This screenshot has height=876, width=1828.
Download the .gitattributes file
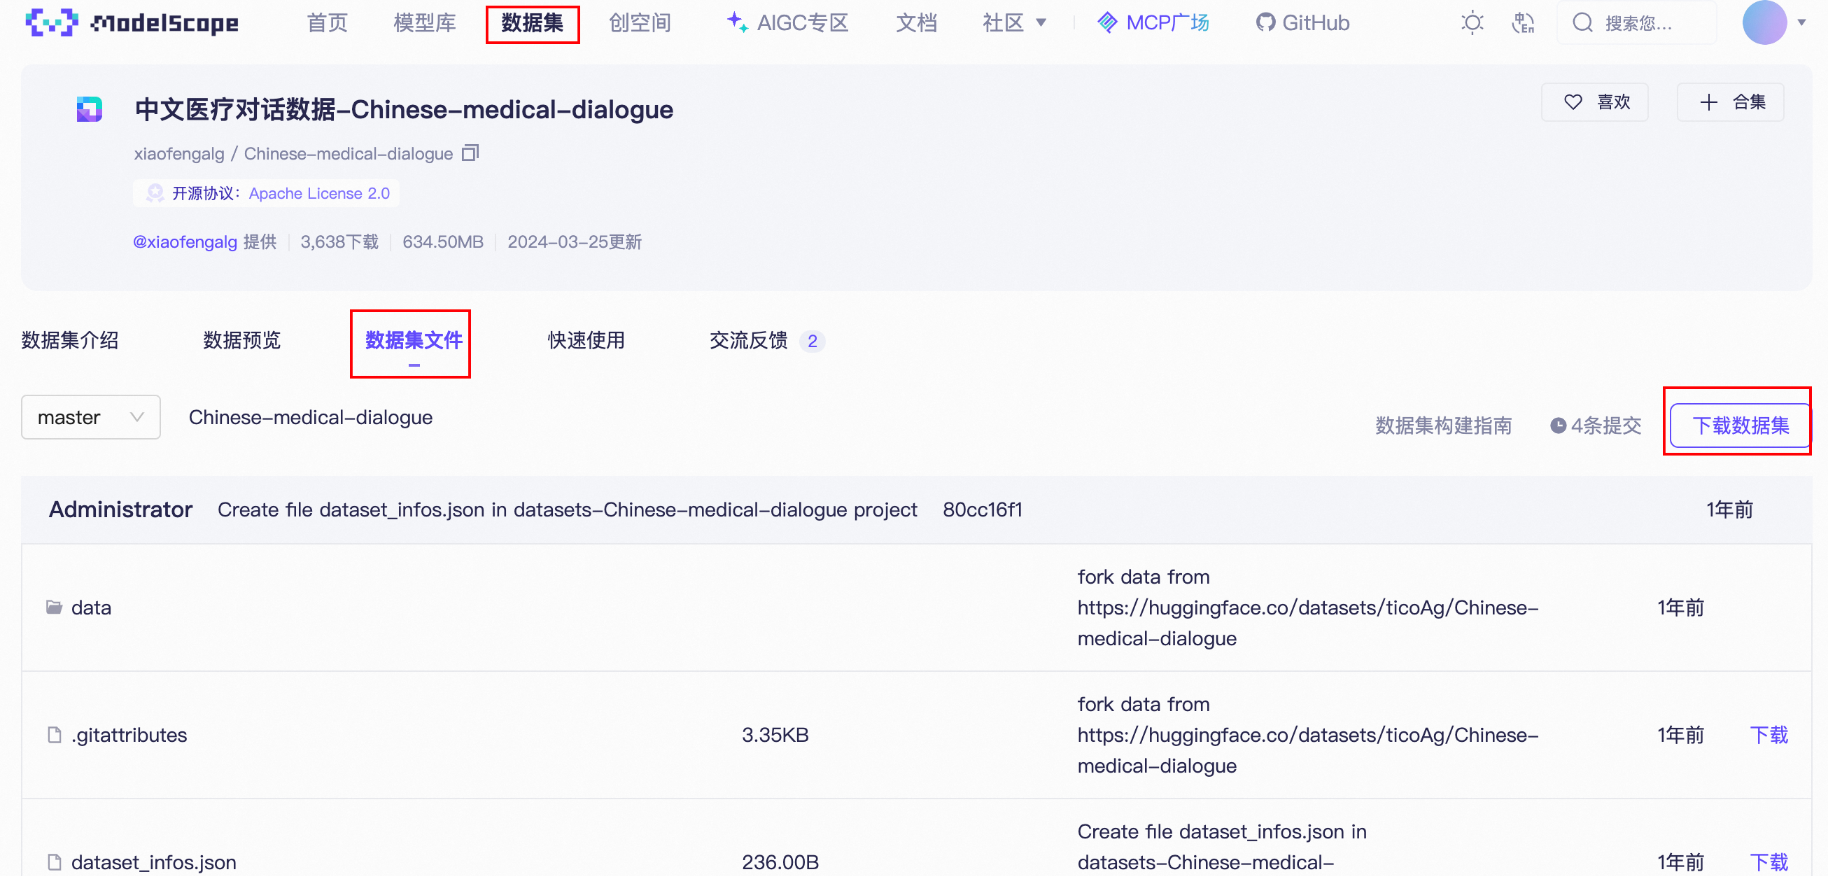1769,735
